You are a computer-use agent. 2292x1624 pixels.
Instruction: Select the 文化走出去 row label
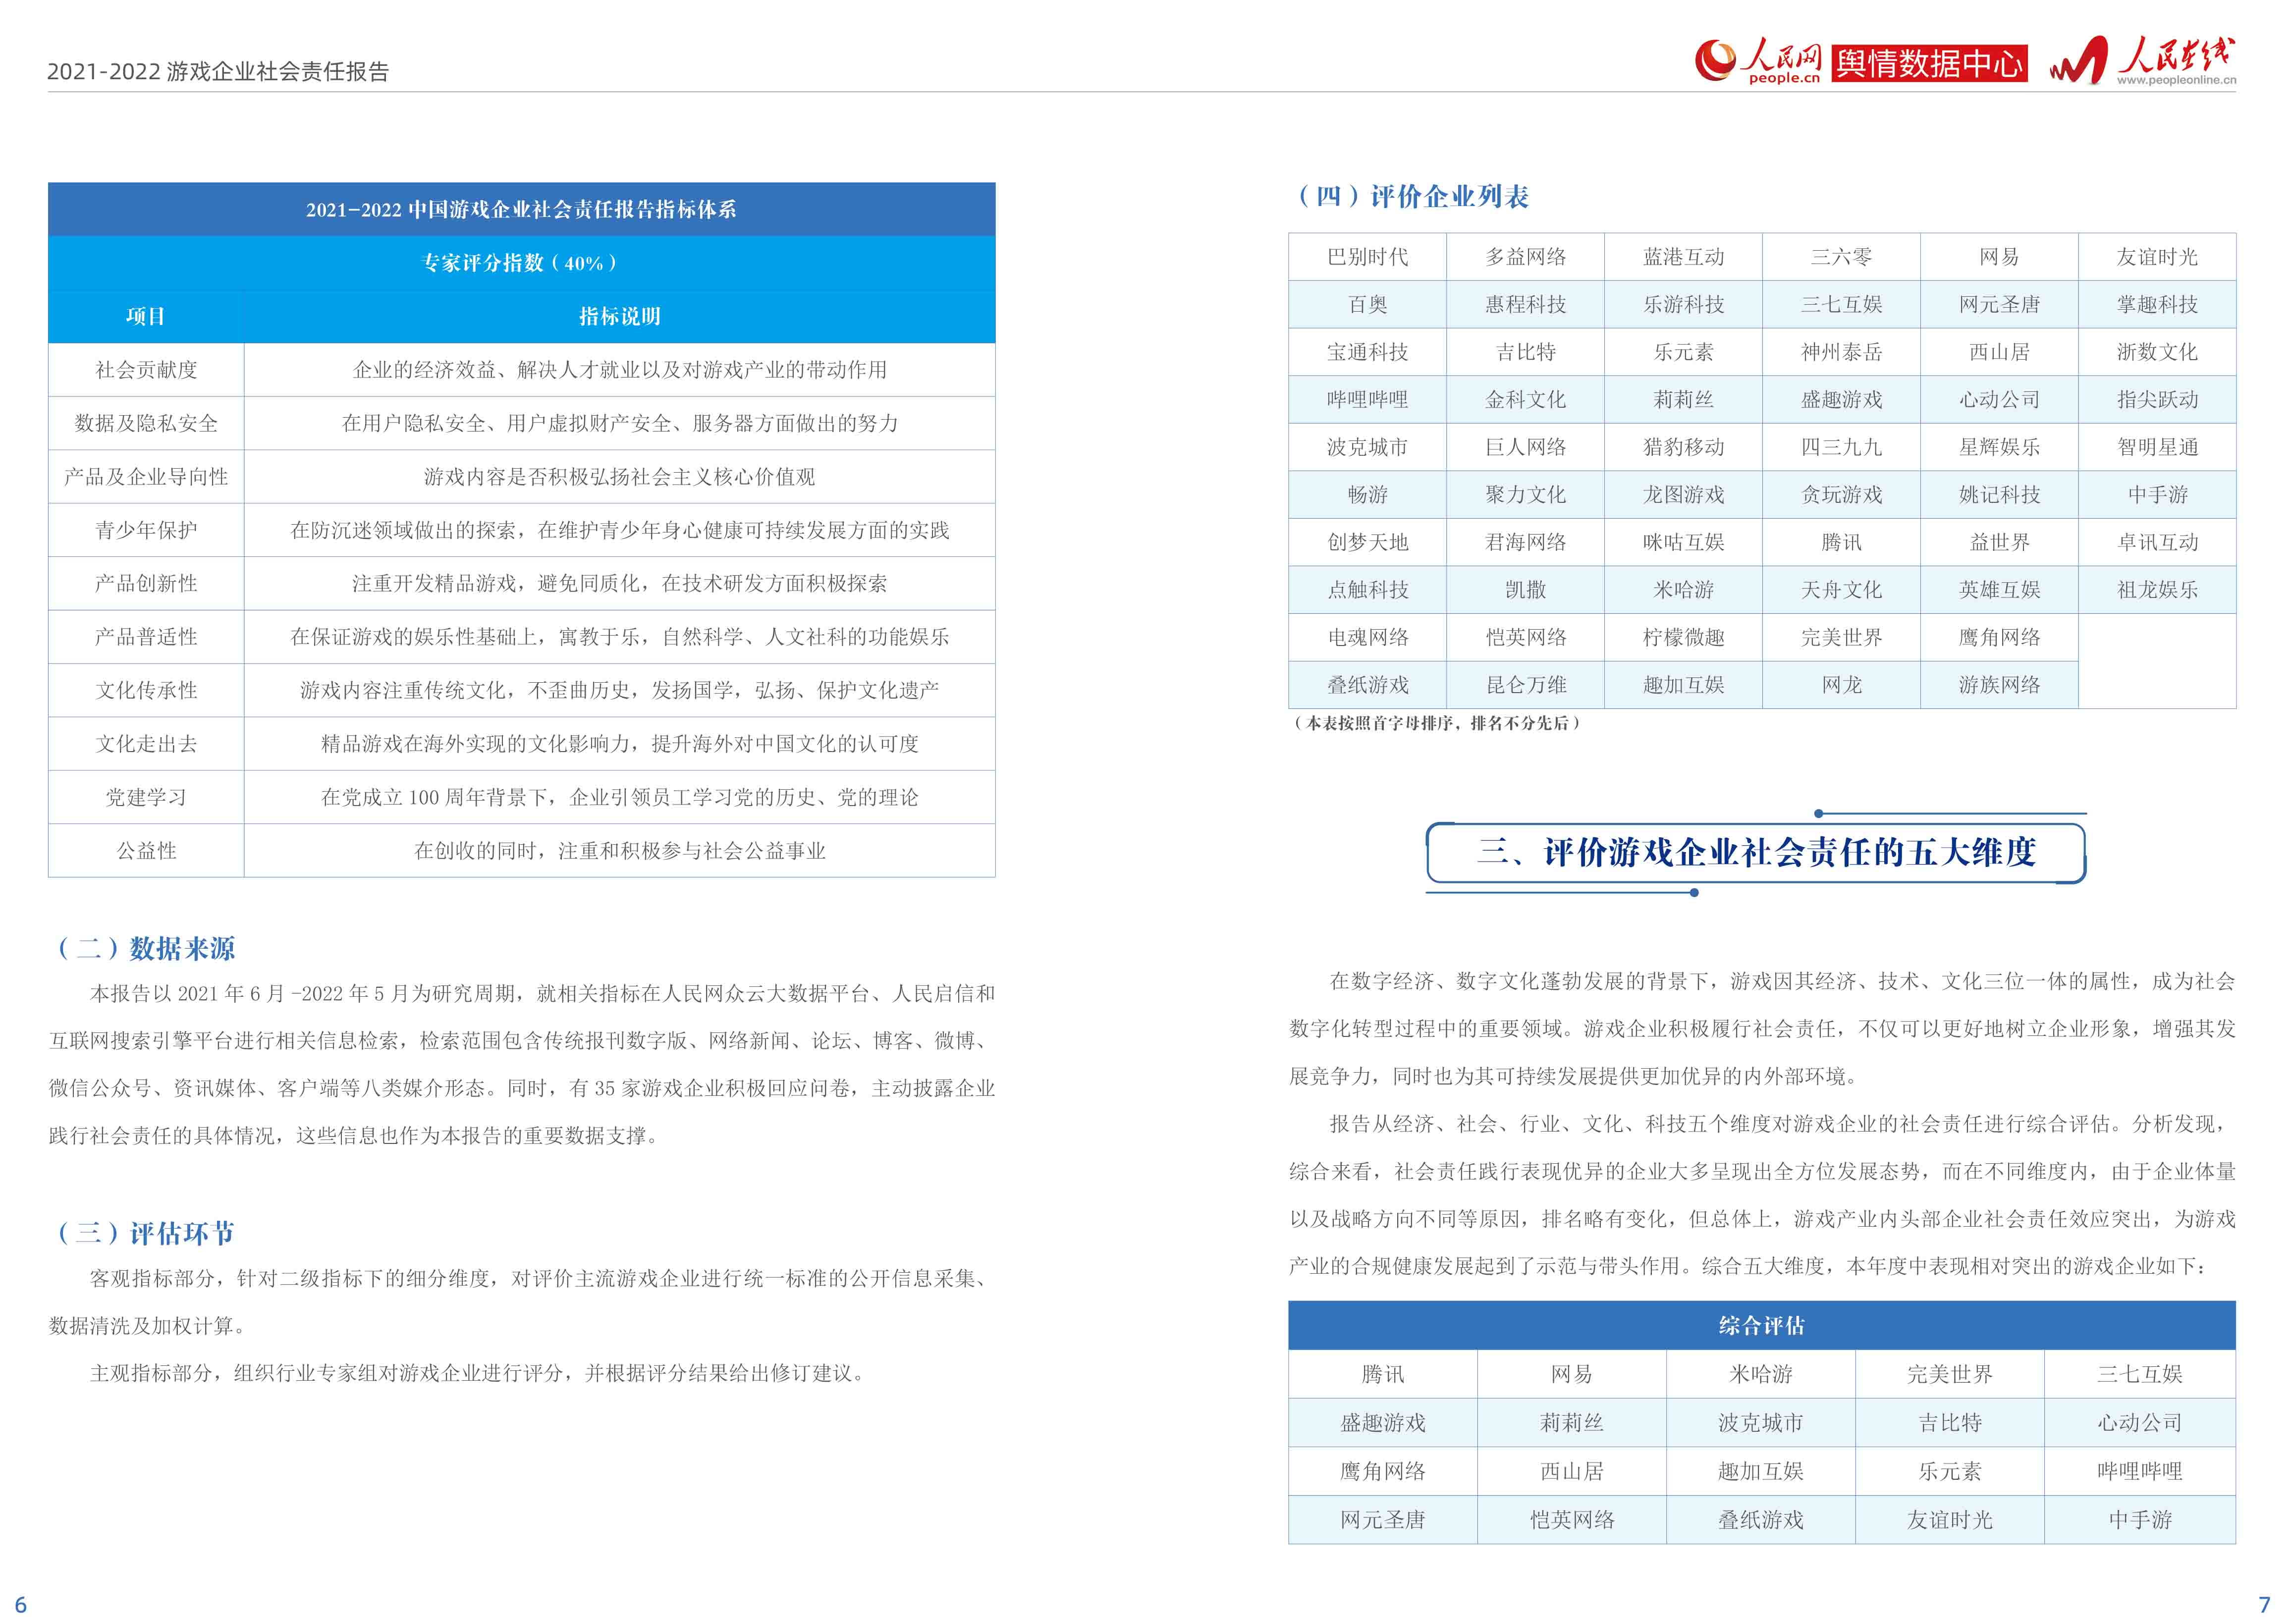coord(146,744)
